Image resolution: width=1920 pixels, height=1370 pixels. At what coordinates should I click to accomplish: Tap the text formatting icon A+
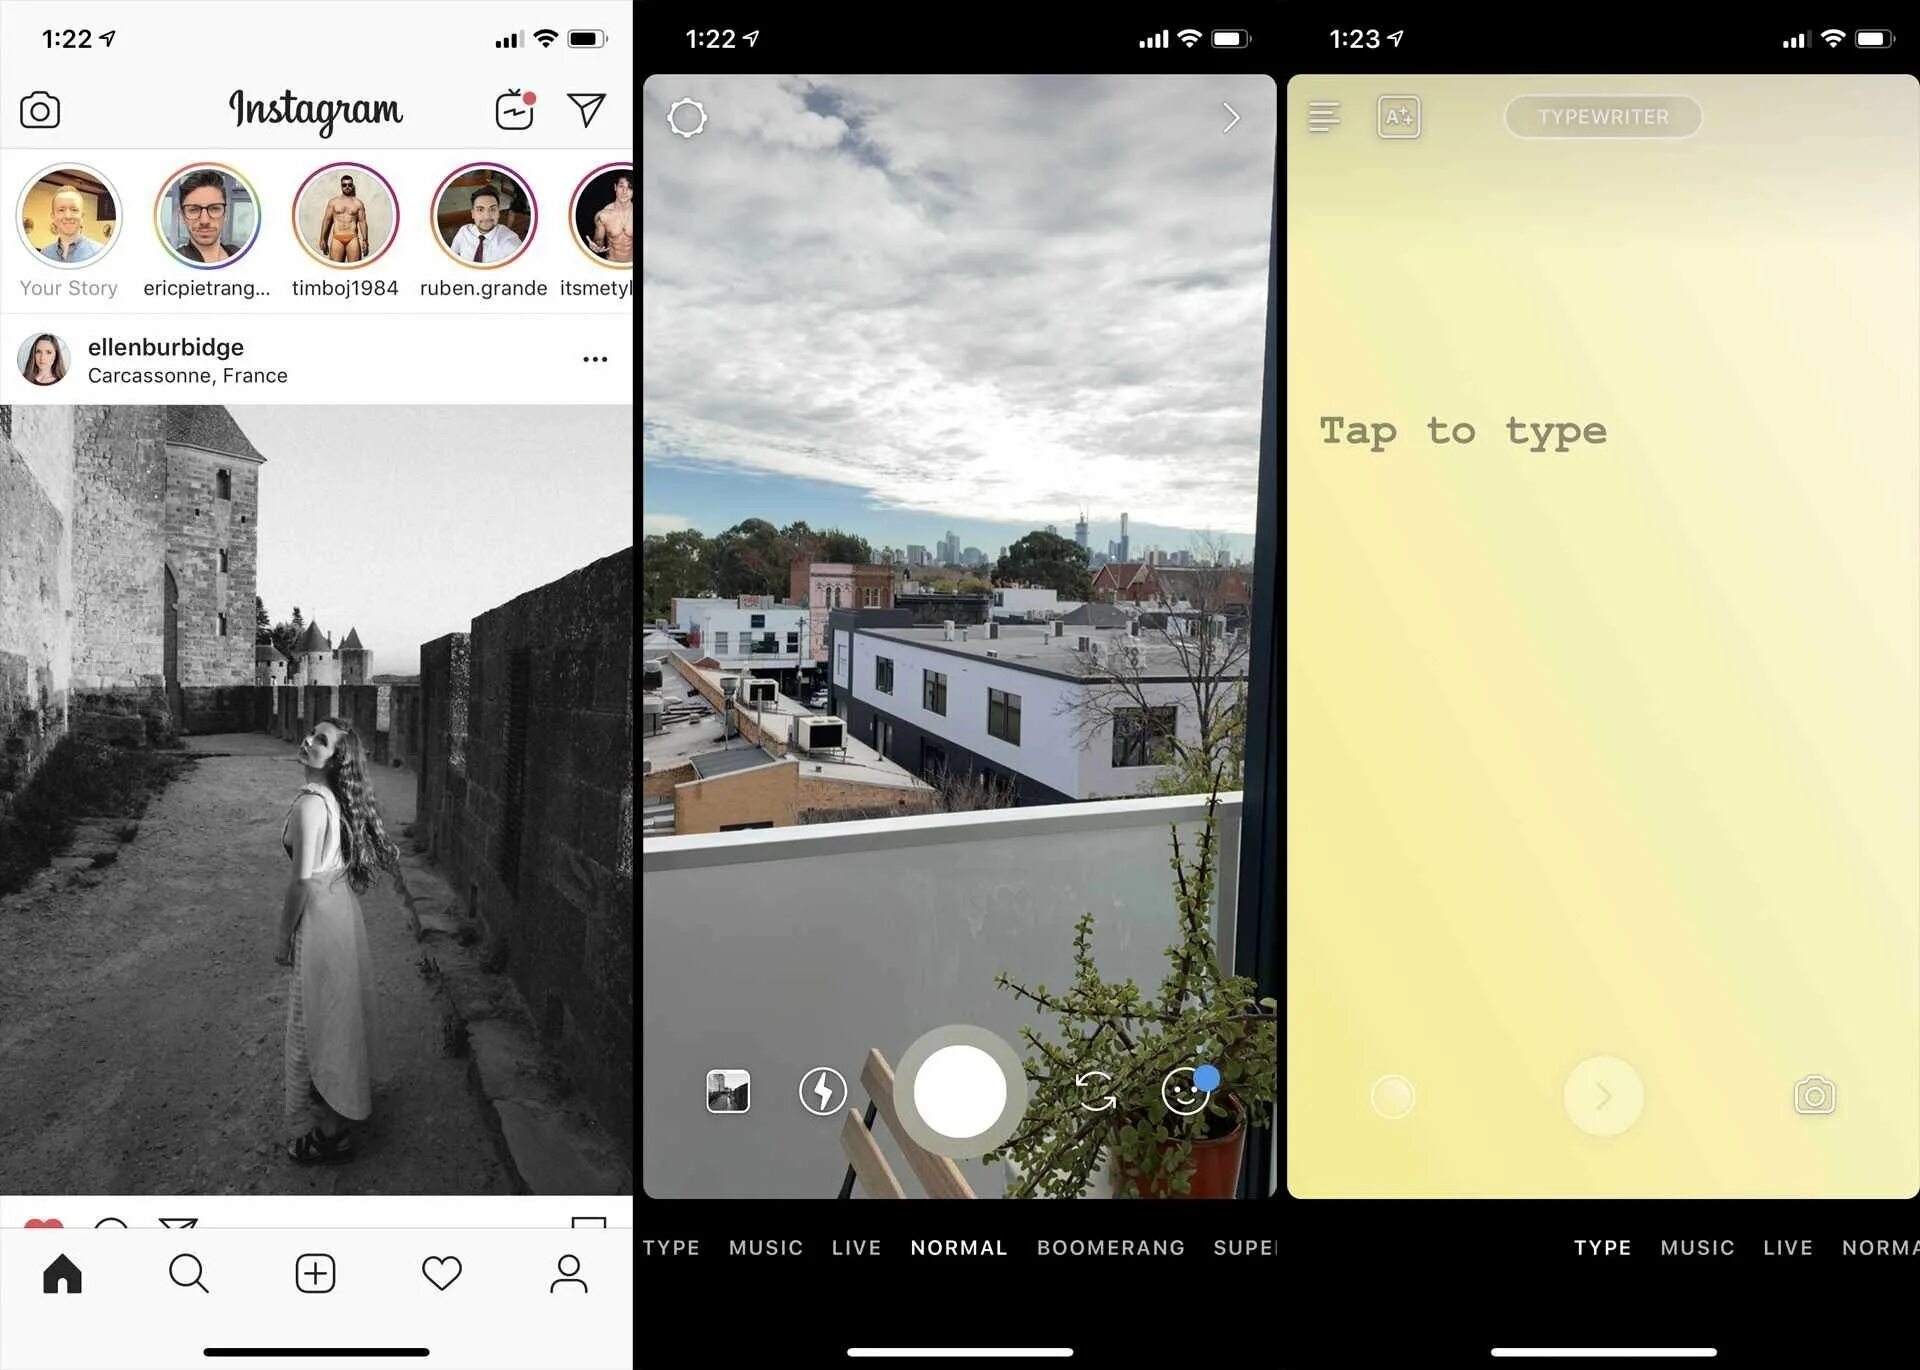[1398, 116]
